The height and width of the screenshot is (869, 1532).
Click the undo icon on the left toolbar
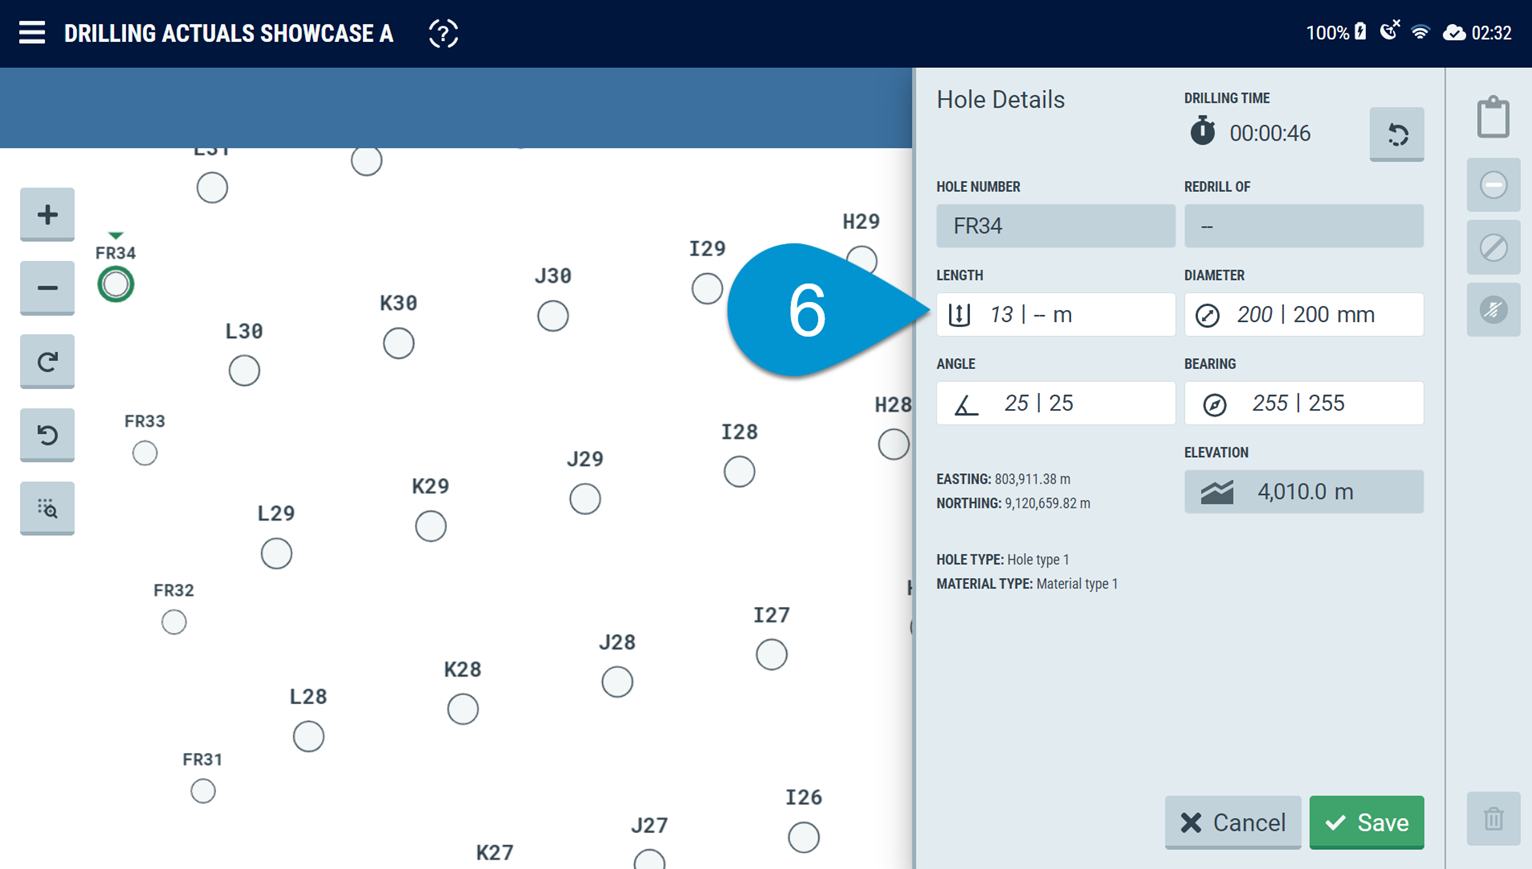click(47, 435)
